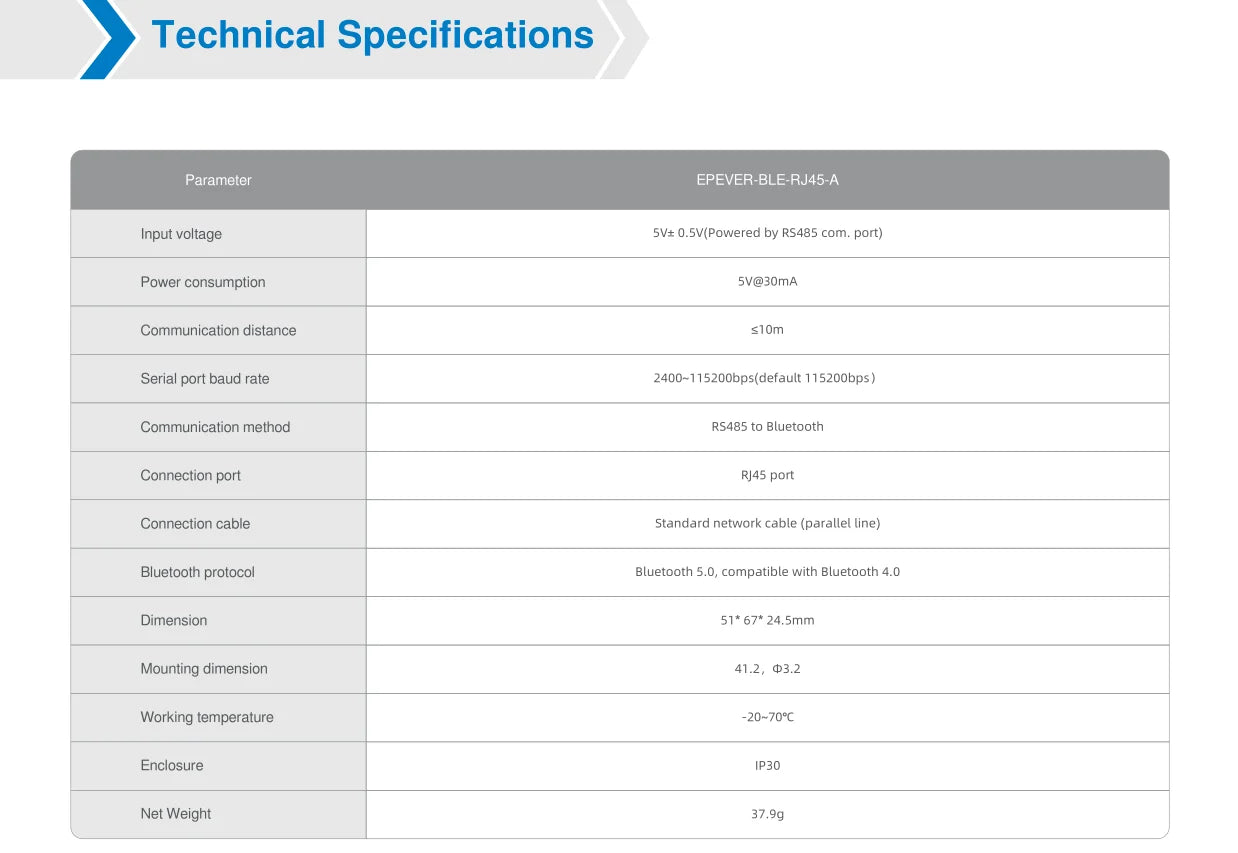The width and height of the screenshot is (1238, 853).
Task: Click the RS485 to Bluetooth value
Action: click(x=767, y=426)
